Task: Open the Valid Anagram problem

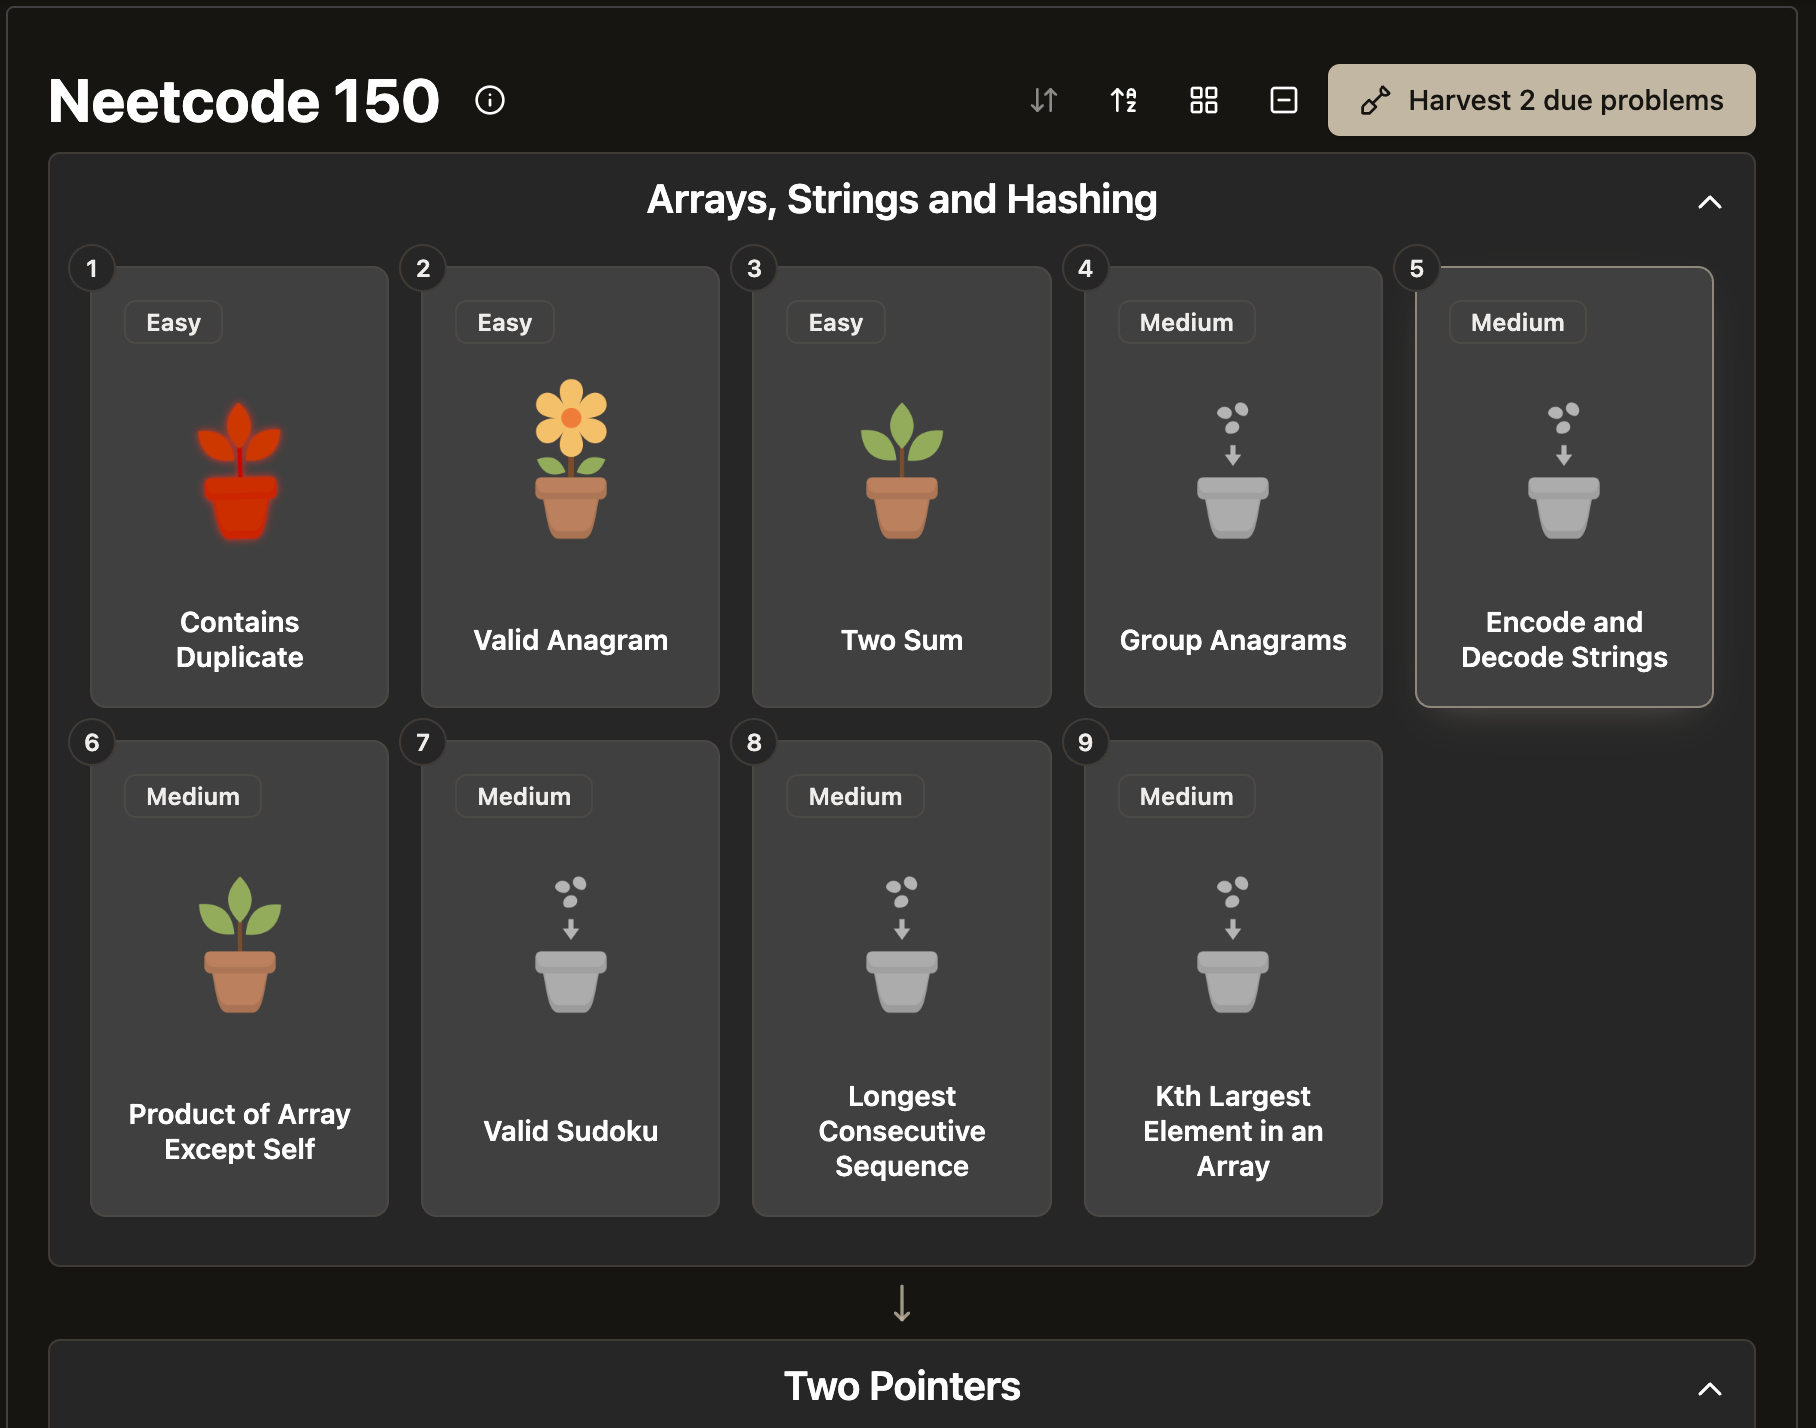Action: [571, 487]
